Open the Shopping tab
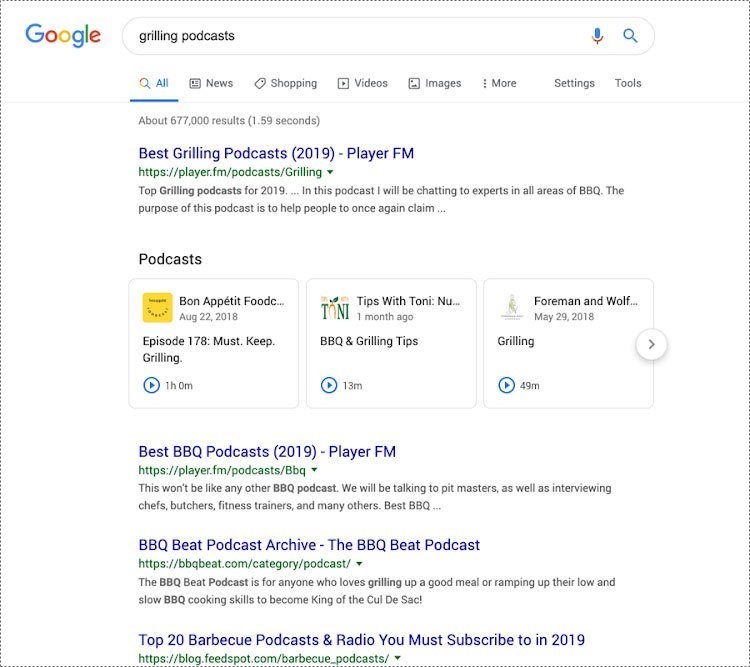Image resolution: width=750 pixels, height=667 pixels. pos(286,83)
